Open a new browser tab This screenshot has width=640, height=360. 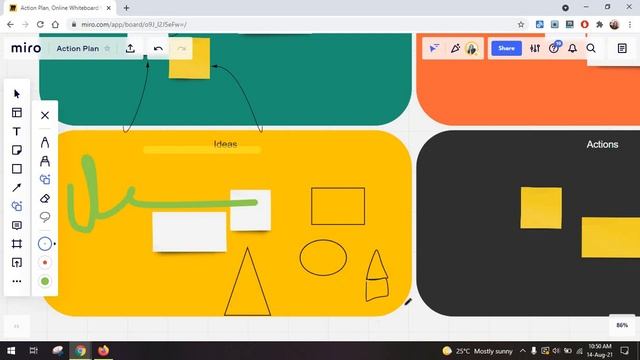(126, 8)
